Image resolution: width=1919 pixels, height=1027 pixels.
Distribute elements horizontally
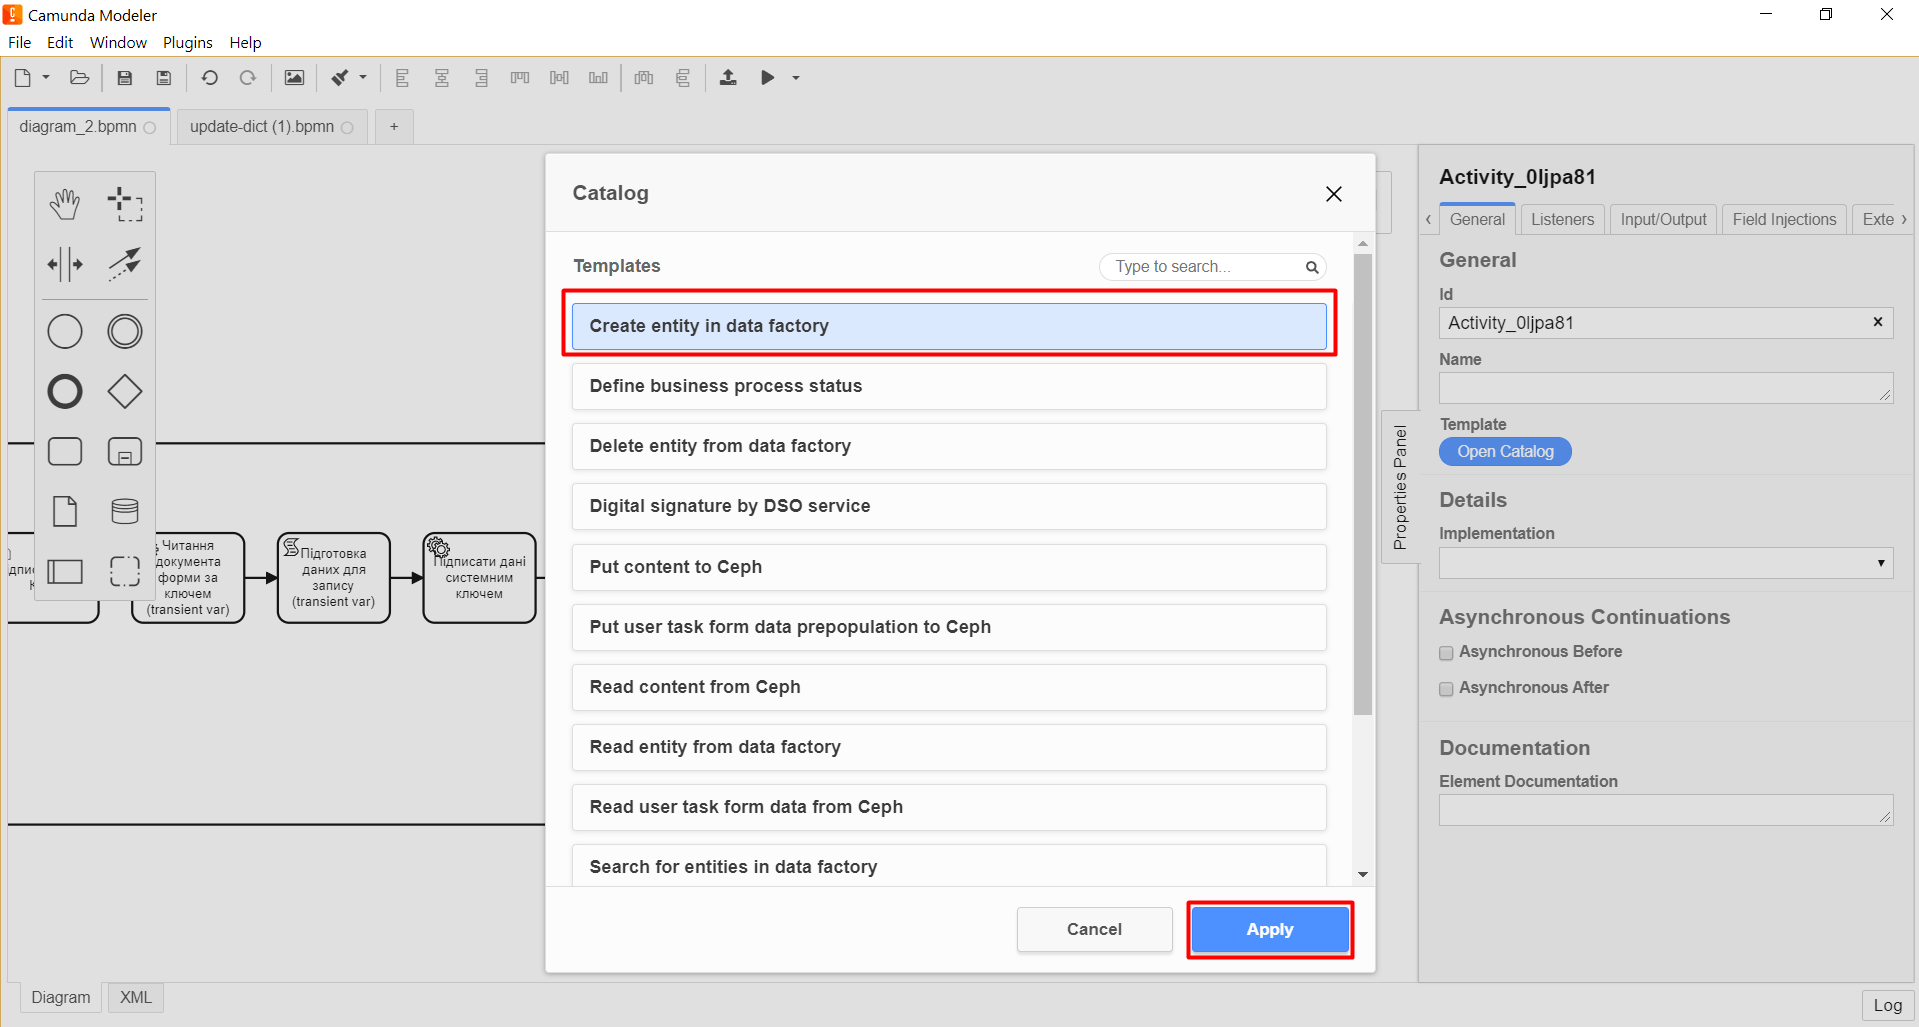644,78
